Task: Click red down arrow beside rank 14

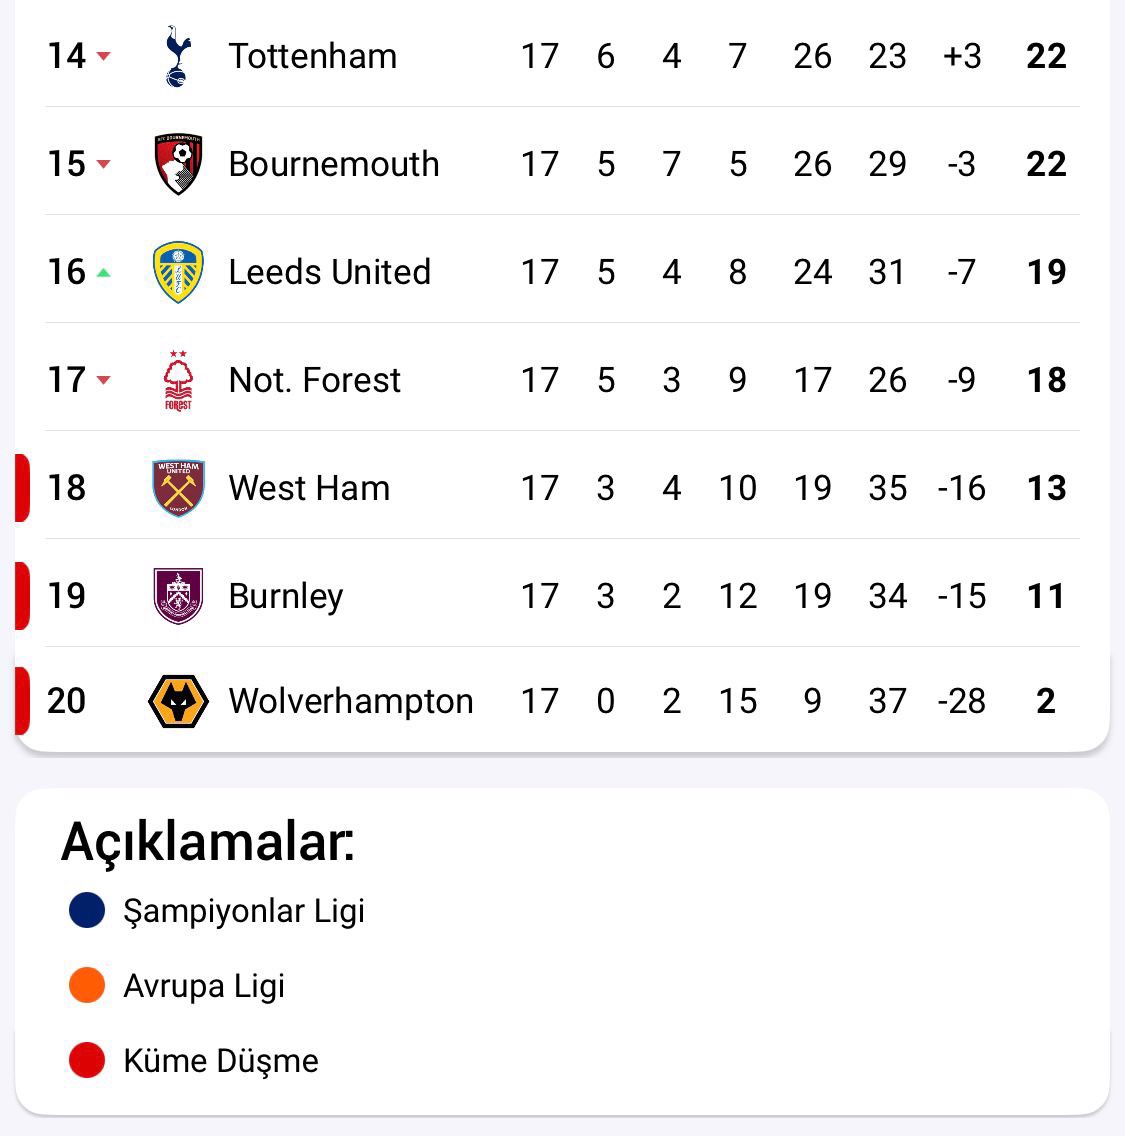Action: pos(103,56)
